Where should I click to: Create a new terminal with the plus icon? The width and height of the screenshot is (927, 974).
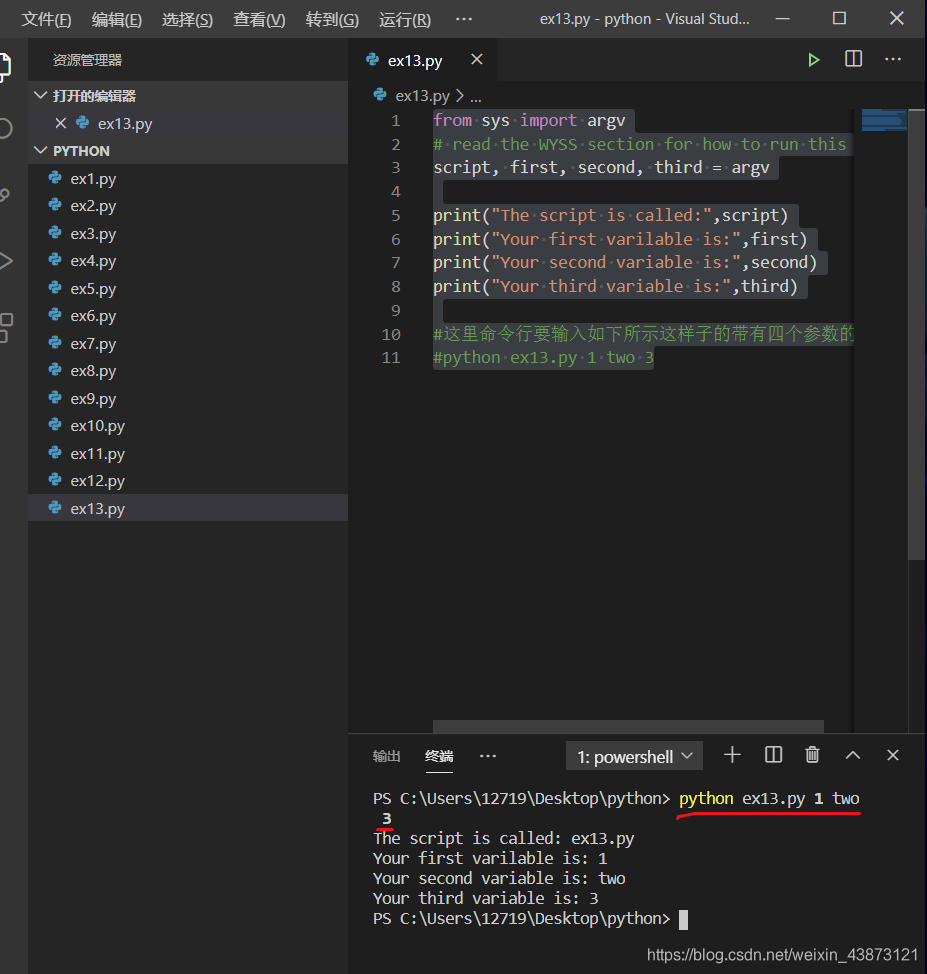point(733,755)
